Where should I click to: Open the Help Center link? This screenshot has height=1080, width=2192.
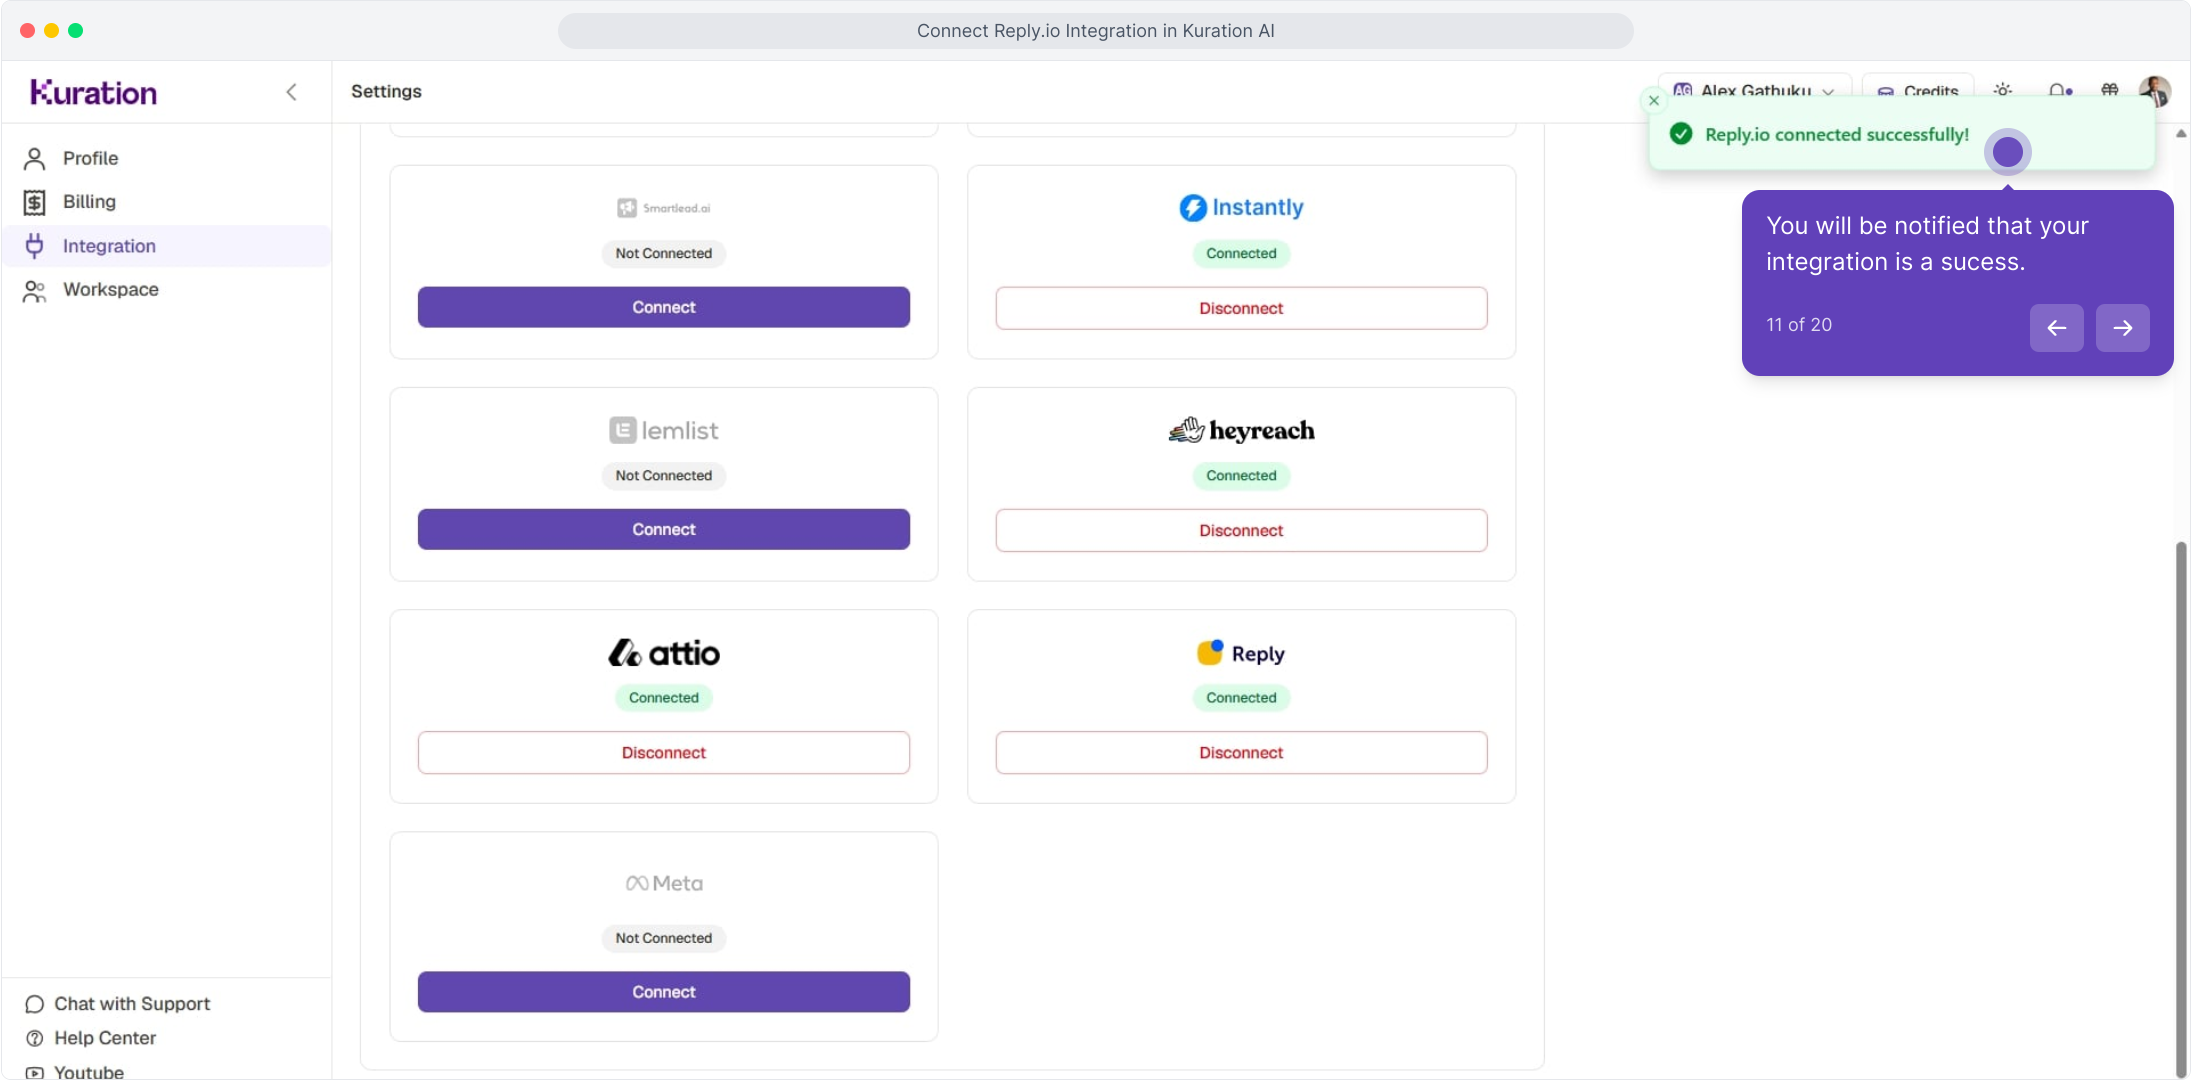coord(91,1038)
